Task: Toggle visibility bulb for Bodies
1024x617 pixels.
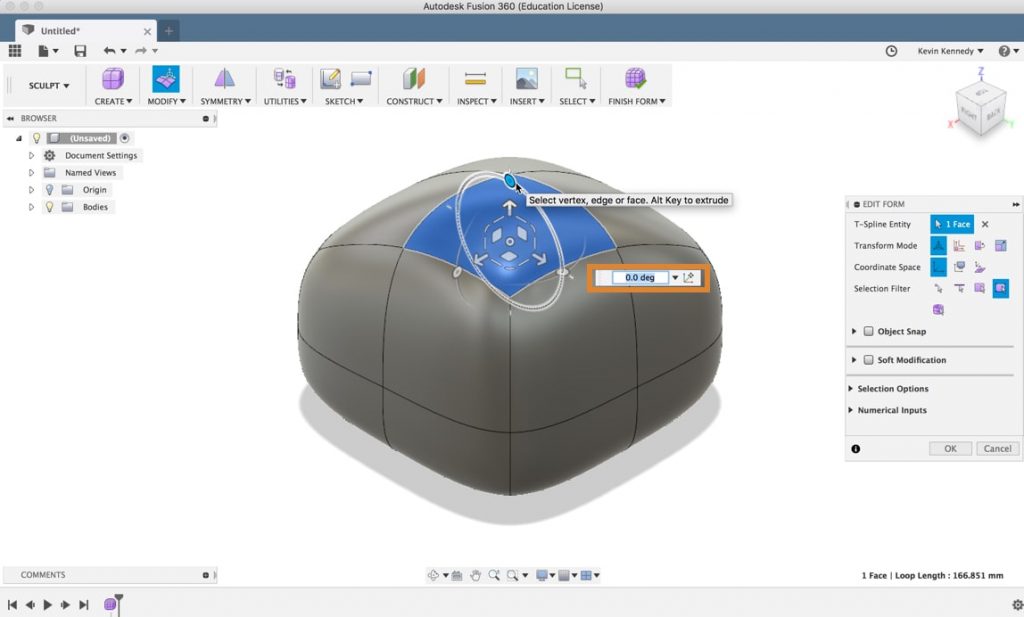Action: (49, 206)
